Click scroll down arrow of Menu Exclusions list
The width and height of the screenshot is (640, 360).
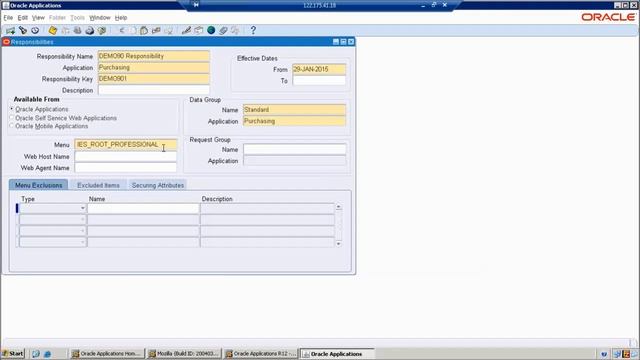pyautogui.click(x=338, y=244)
